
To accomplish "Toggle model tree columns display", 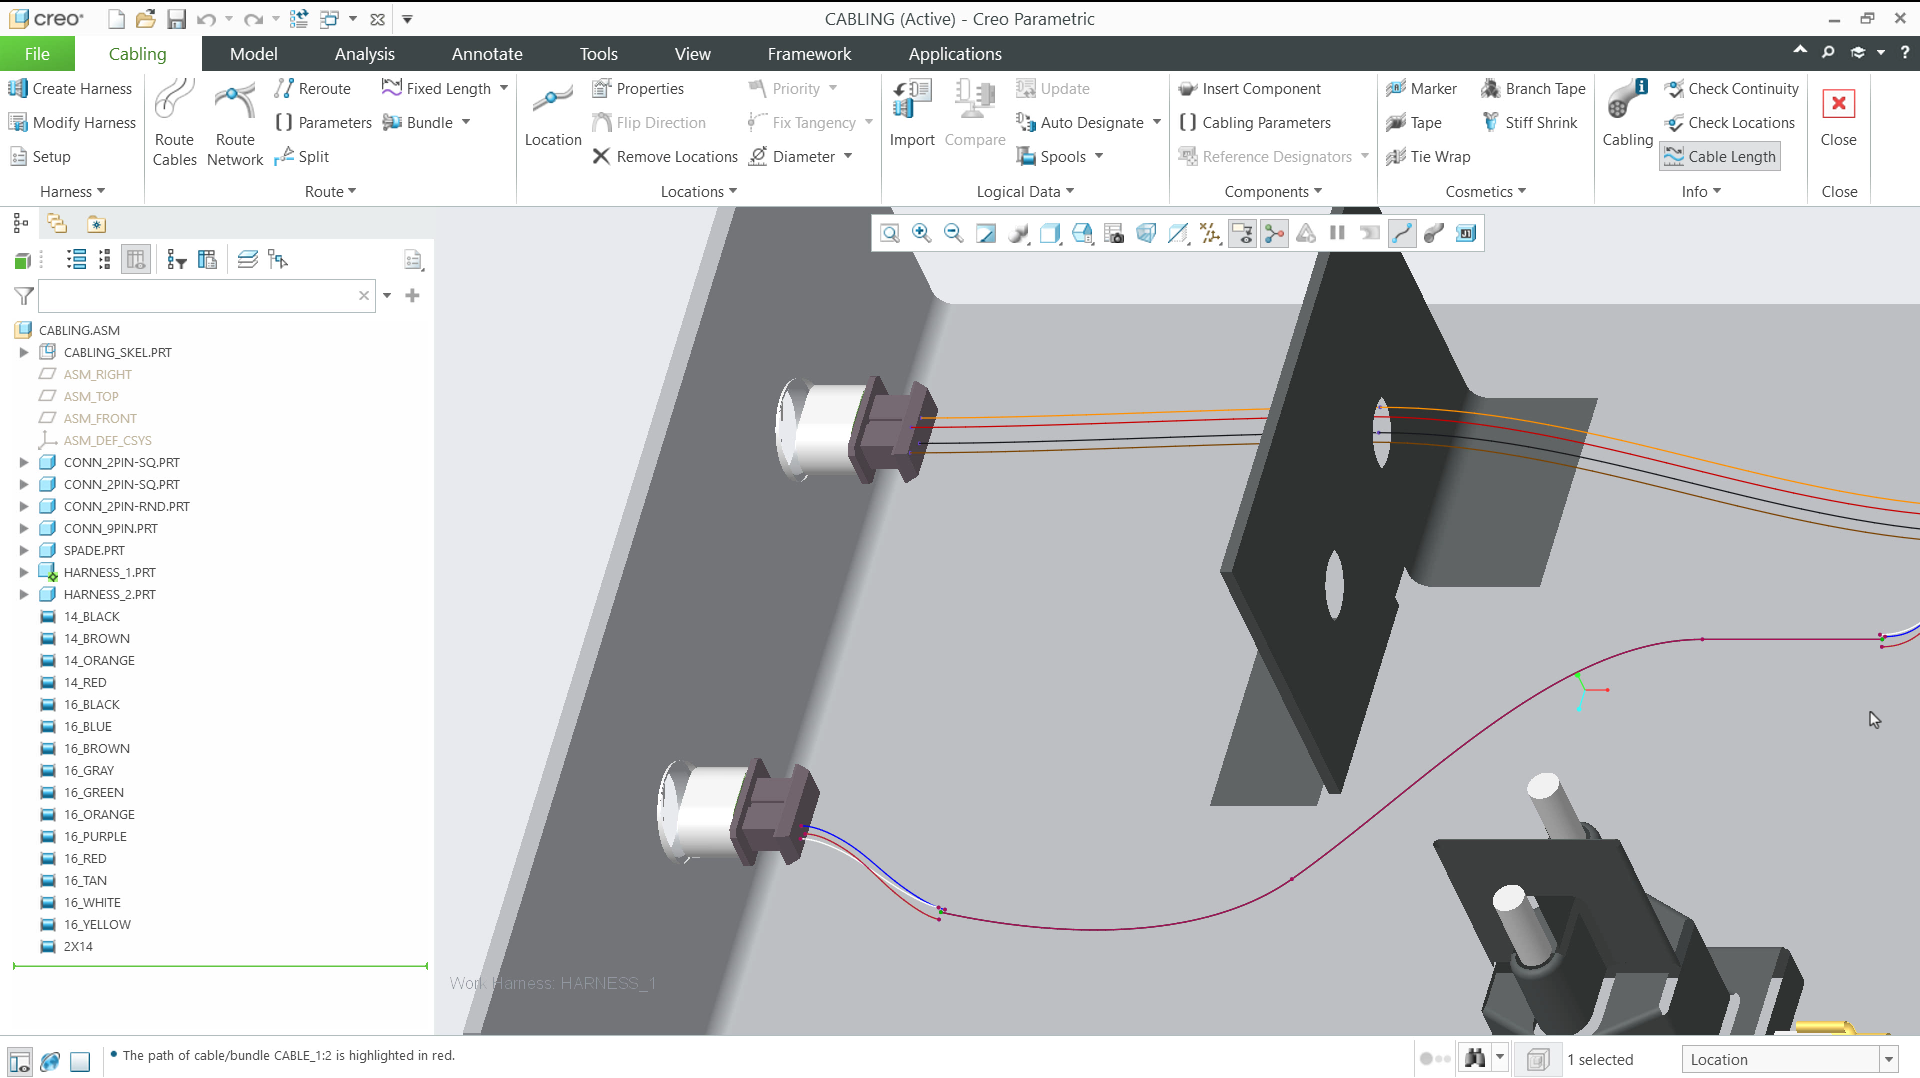I will point(136,260).
